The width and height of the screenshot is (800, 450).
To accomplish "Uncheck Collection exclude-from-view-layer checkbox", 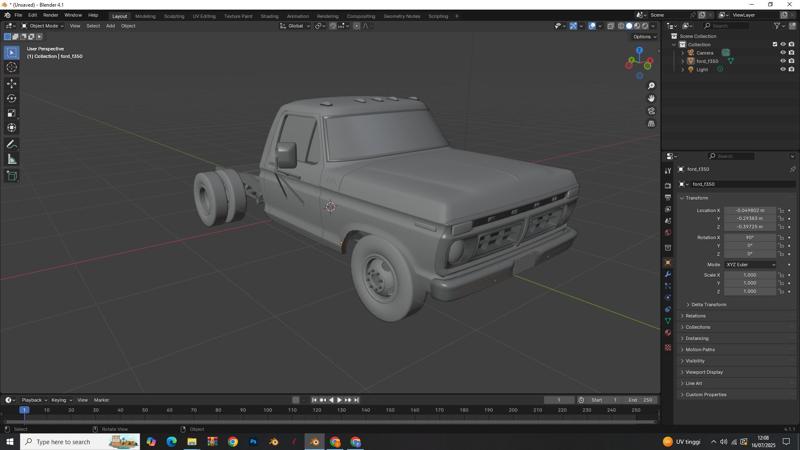I will click(x=775, y=44).
